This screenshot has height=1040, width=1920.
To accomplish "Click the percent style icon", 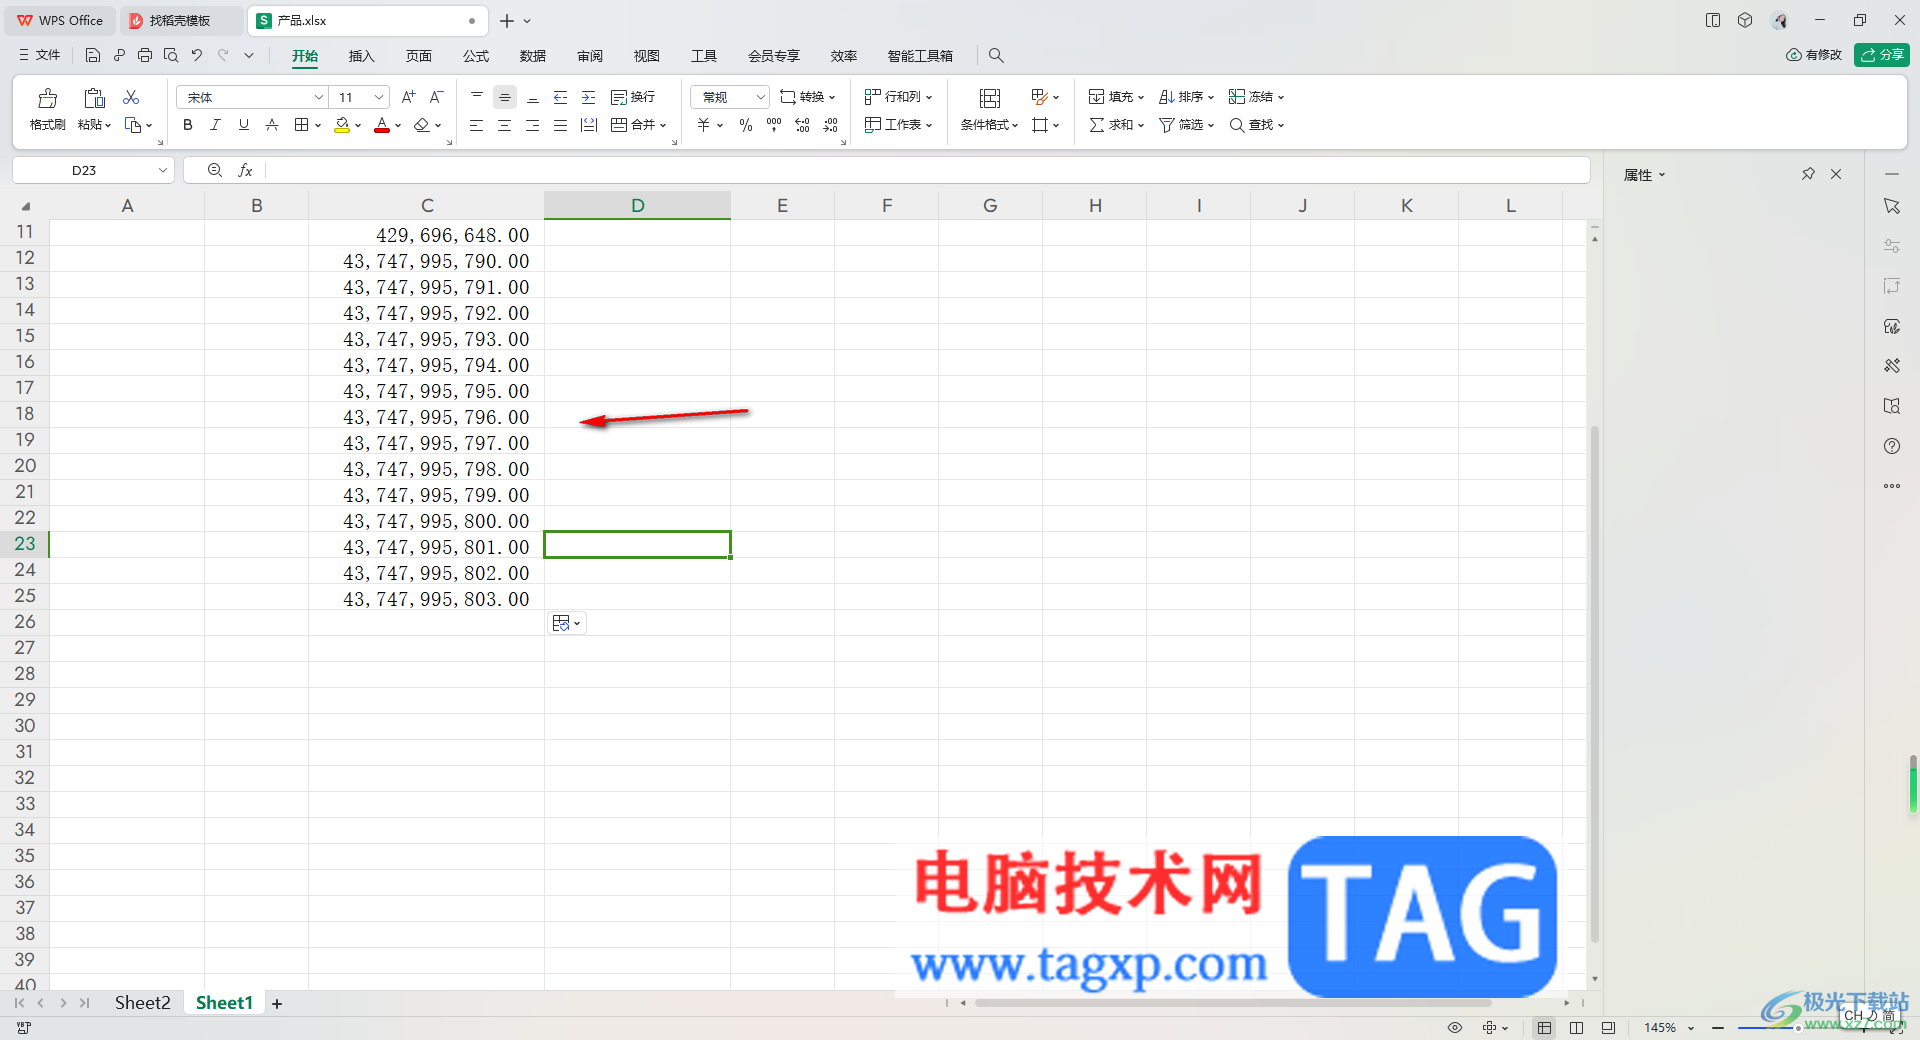I will [746, 125].
